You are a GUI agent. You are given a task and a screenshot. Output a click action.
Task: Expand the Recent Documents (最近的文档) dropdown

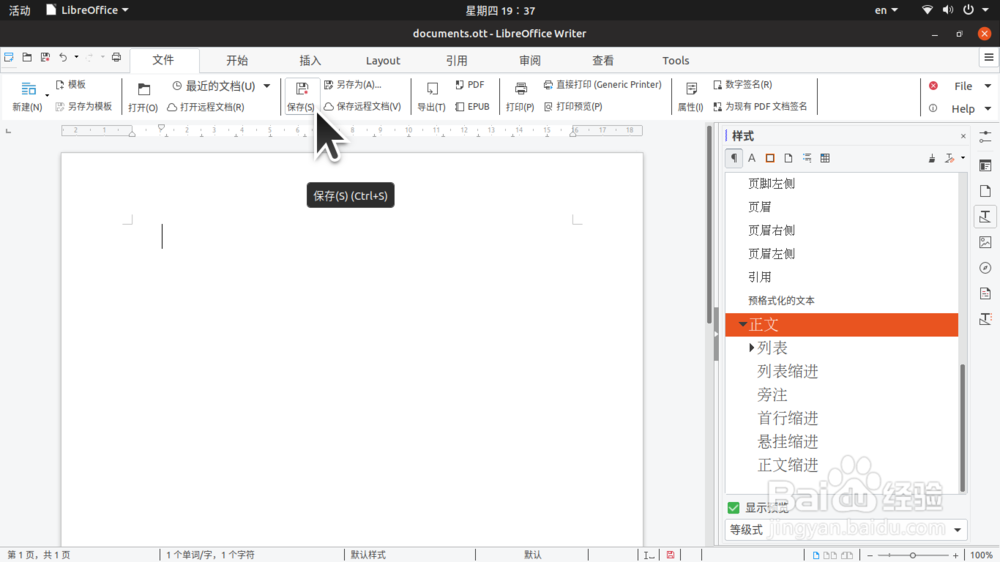(x=267, y=86)
